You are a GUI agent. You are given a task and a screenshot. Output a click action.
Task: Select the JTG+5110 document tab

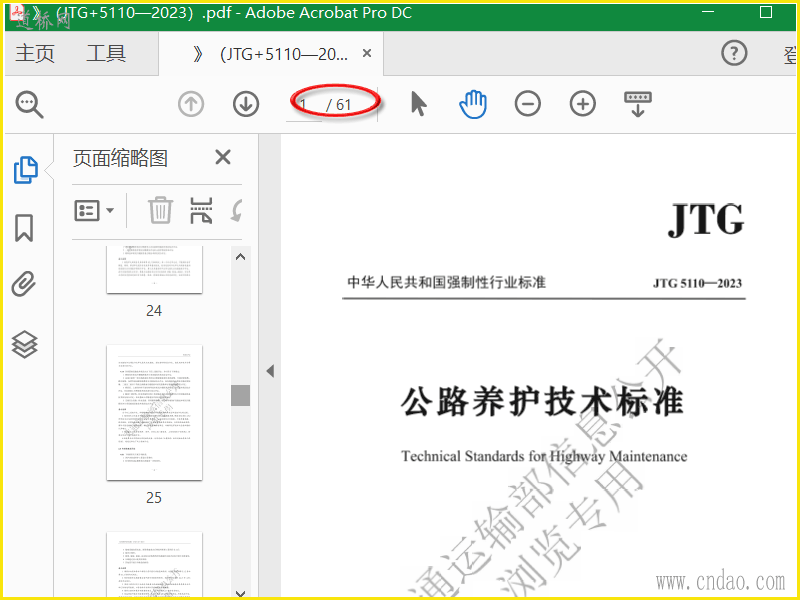point(271,54)
